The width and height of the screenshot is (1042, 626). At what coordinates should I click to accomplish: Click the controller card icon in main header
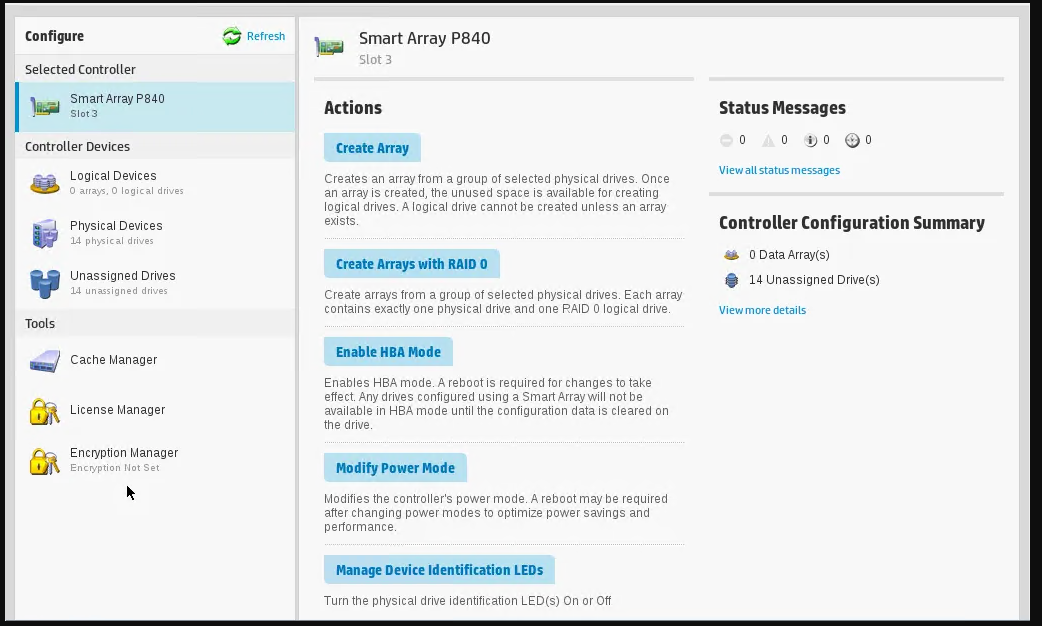pos(330,47)
